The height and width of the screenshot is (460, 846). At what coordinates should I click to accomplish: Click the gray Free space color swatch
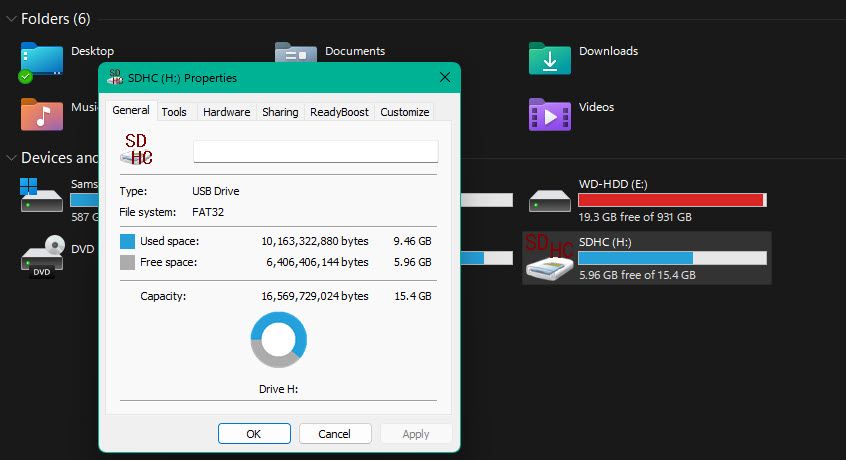(127, 262)
